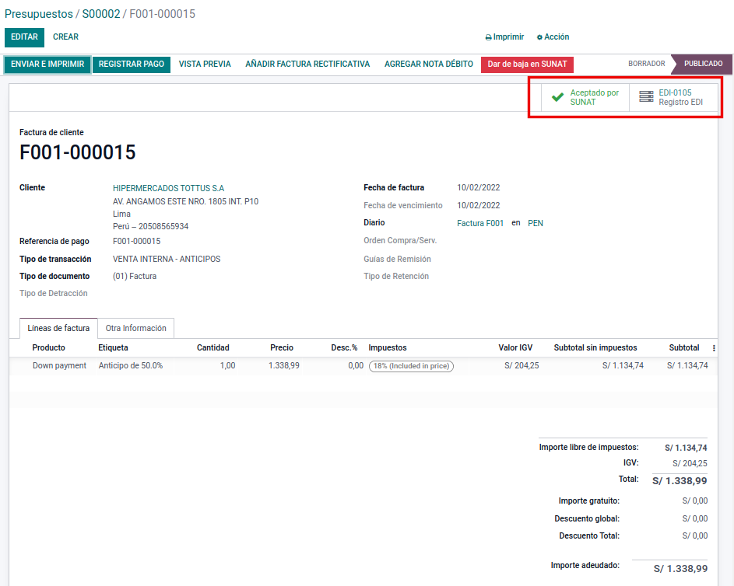The width and height of the screenshot is (734, 586).
Task: Open VISTA PREVIA of the invoice
Action: click(x=204, y=64)
